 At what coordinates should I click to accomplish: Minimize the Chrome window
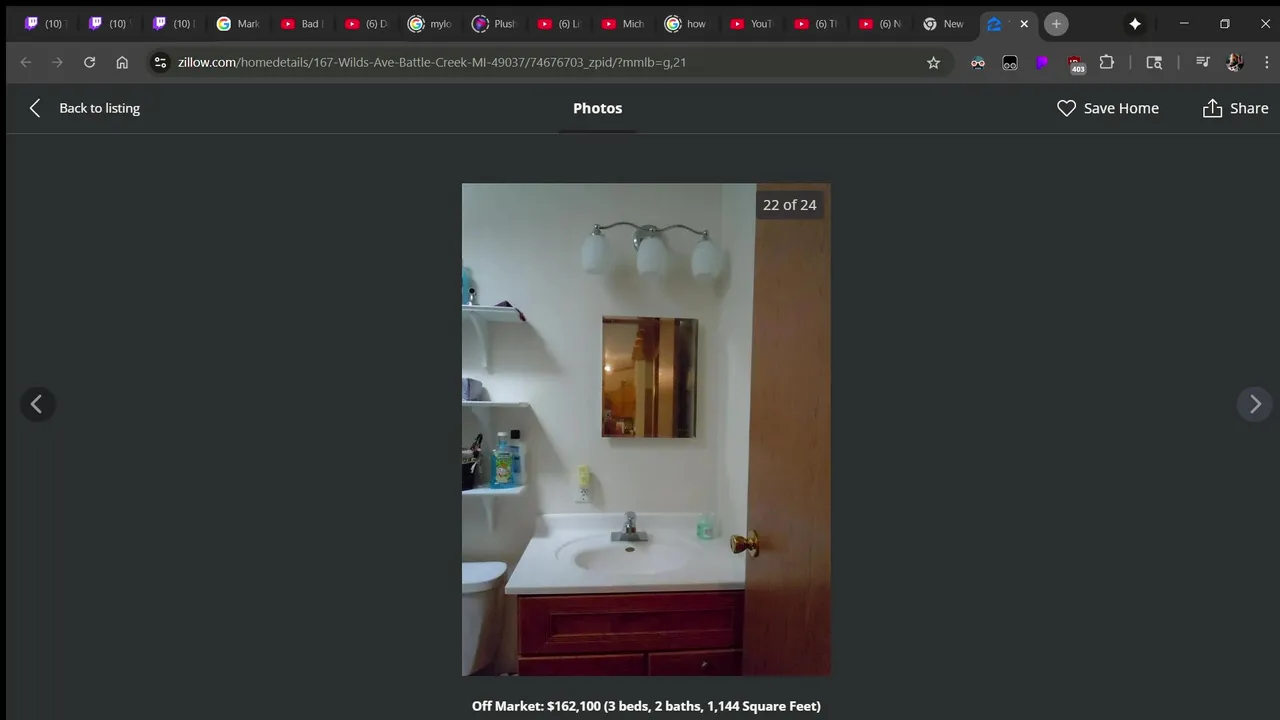(x=1184, y=24)
